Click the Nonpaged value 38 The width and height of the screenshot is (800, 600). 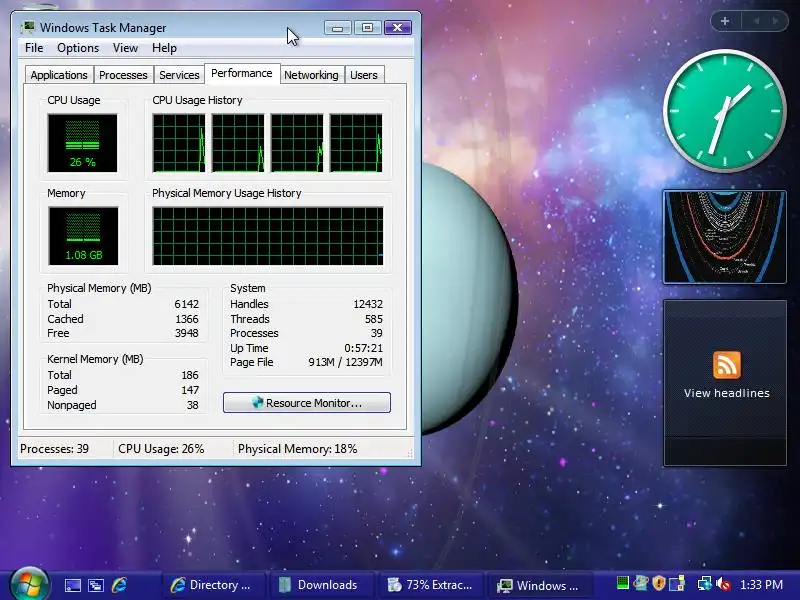pos(192,405)
